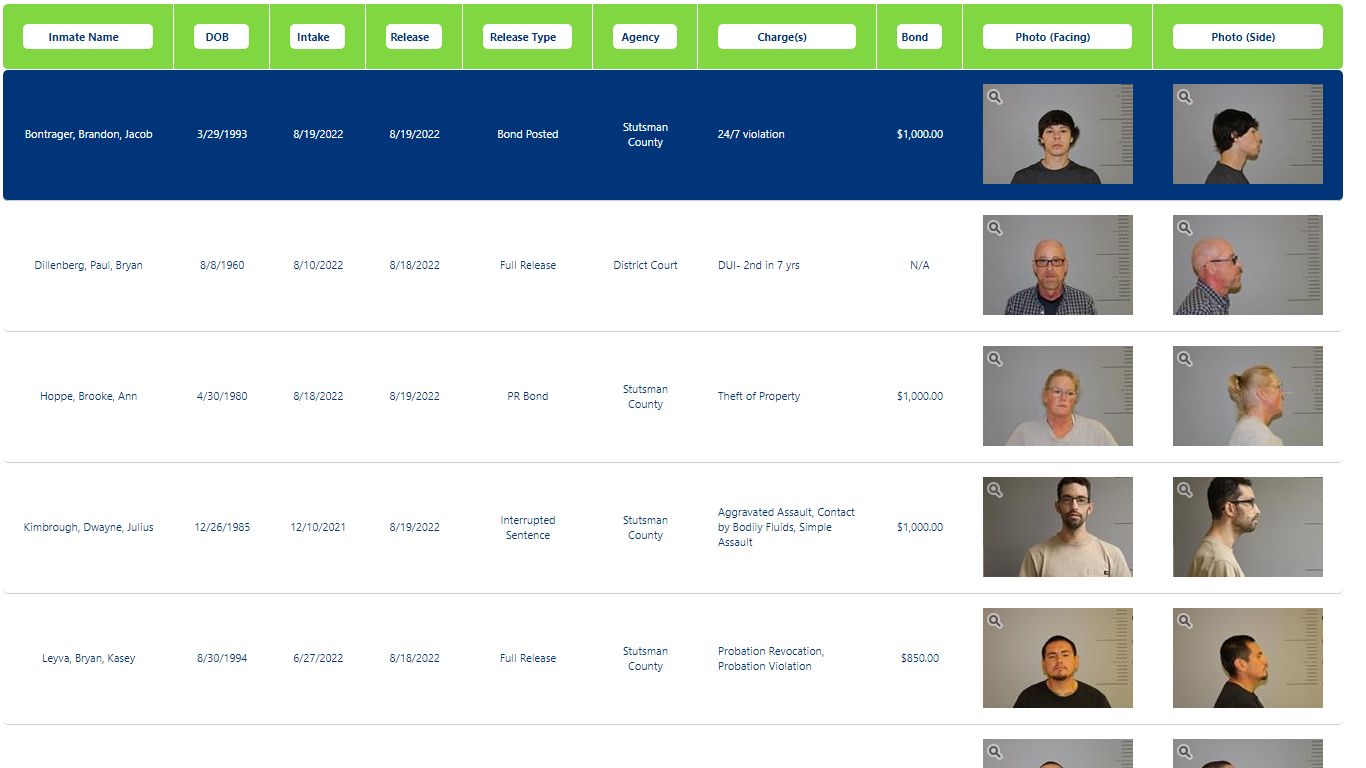Open Bontrager's side mugshot thumbnail

coord(1248,134)
